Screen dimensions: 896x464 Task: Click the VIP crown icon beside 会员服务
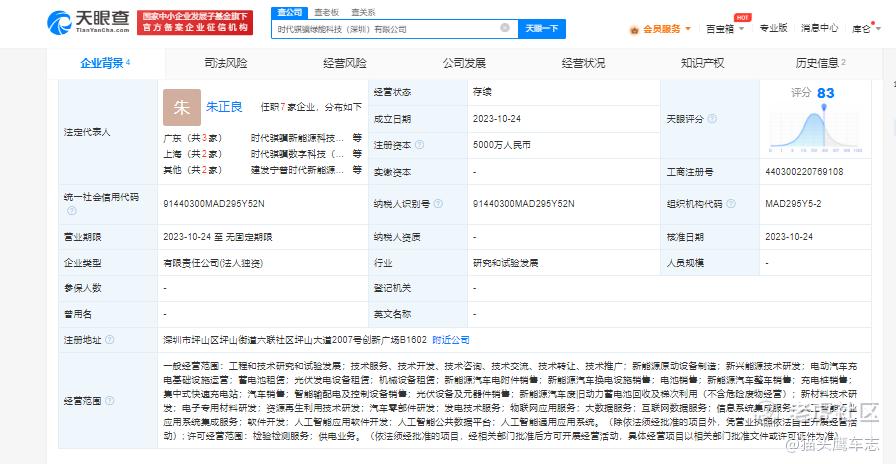tap(634, 29)
